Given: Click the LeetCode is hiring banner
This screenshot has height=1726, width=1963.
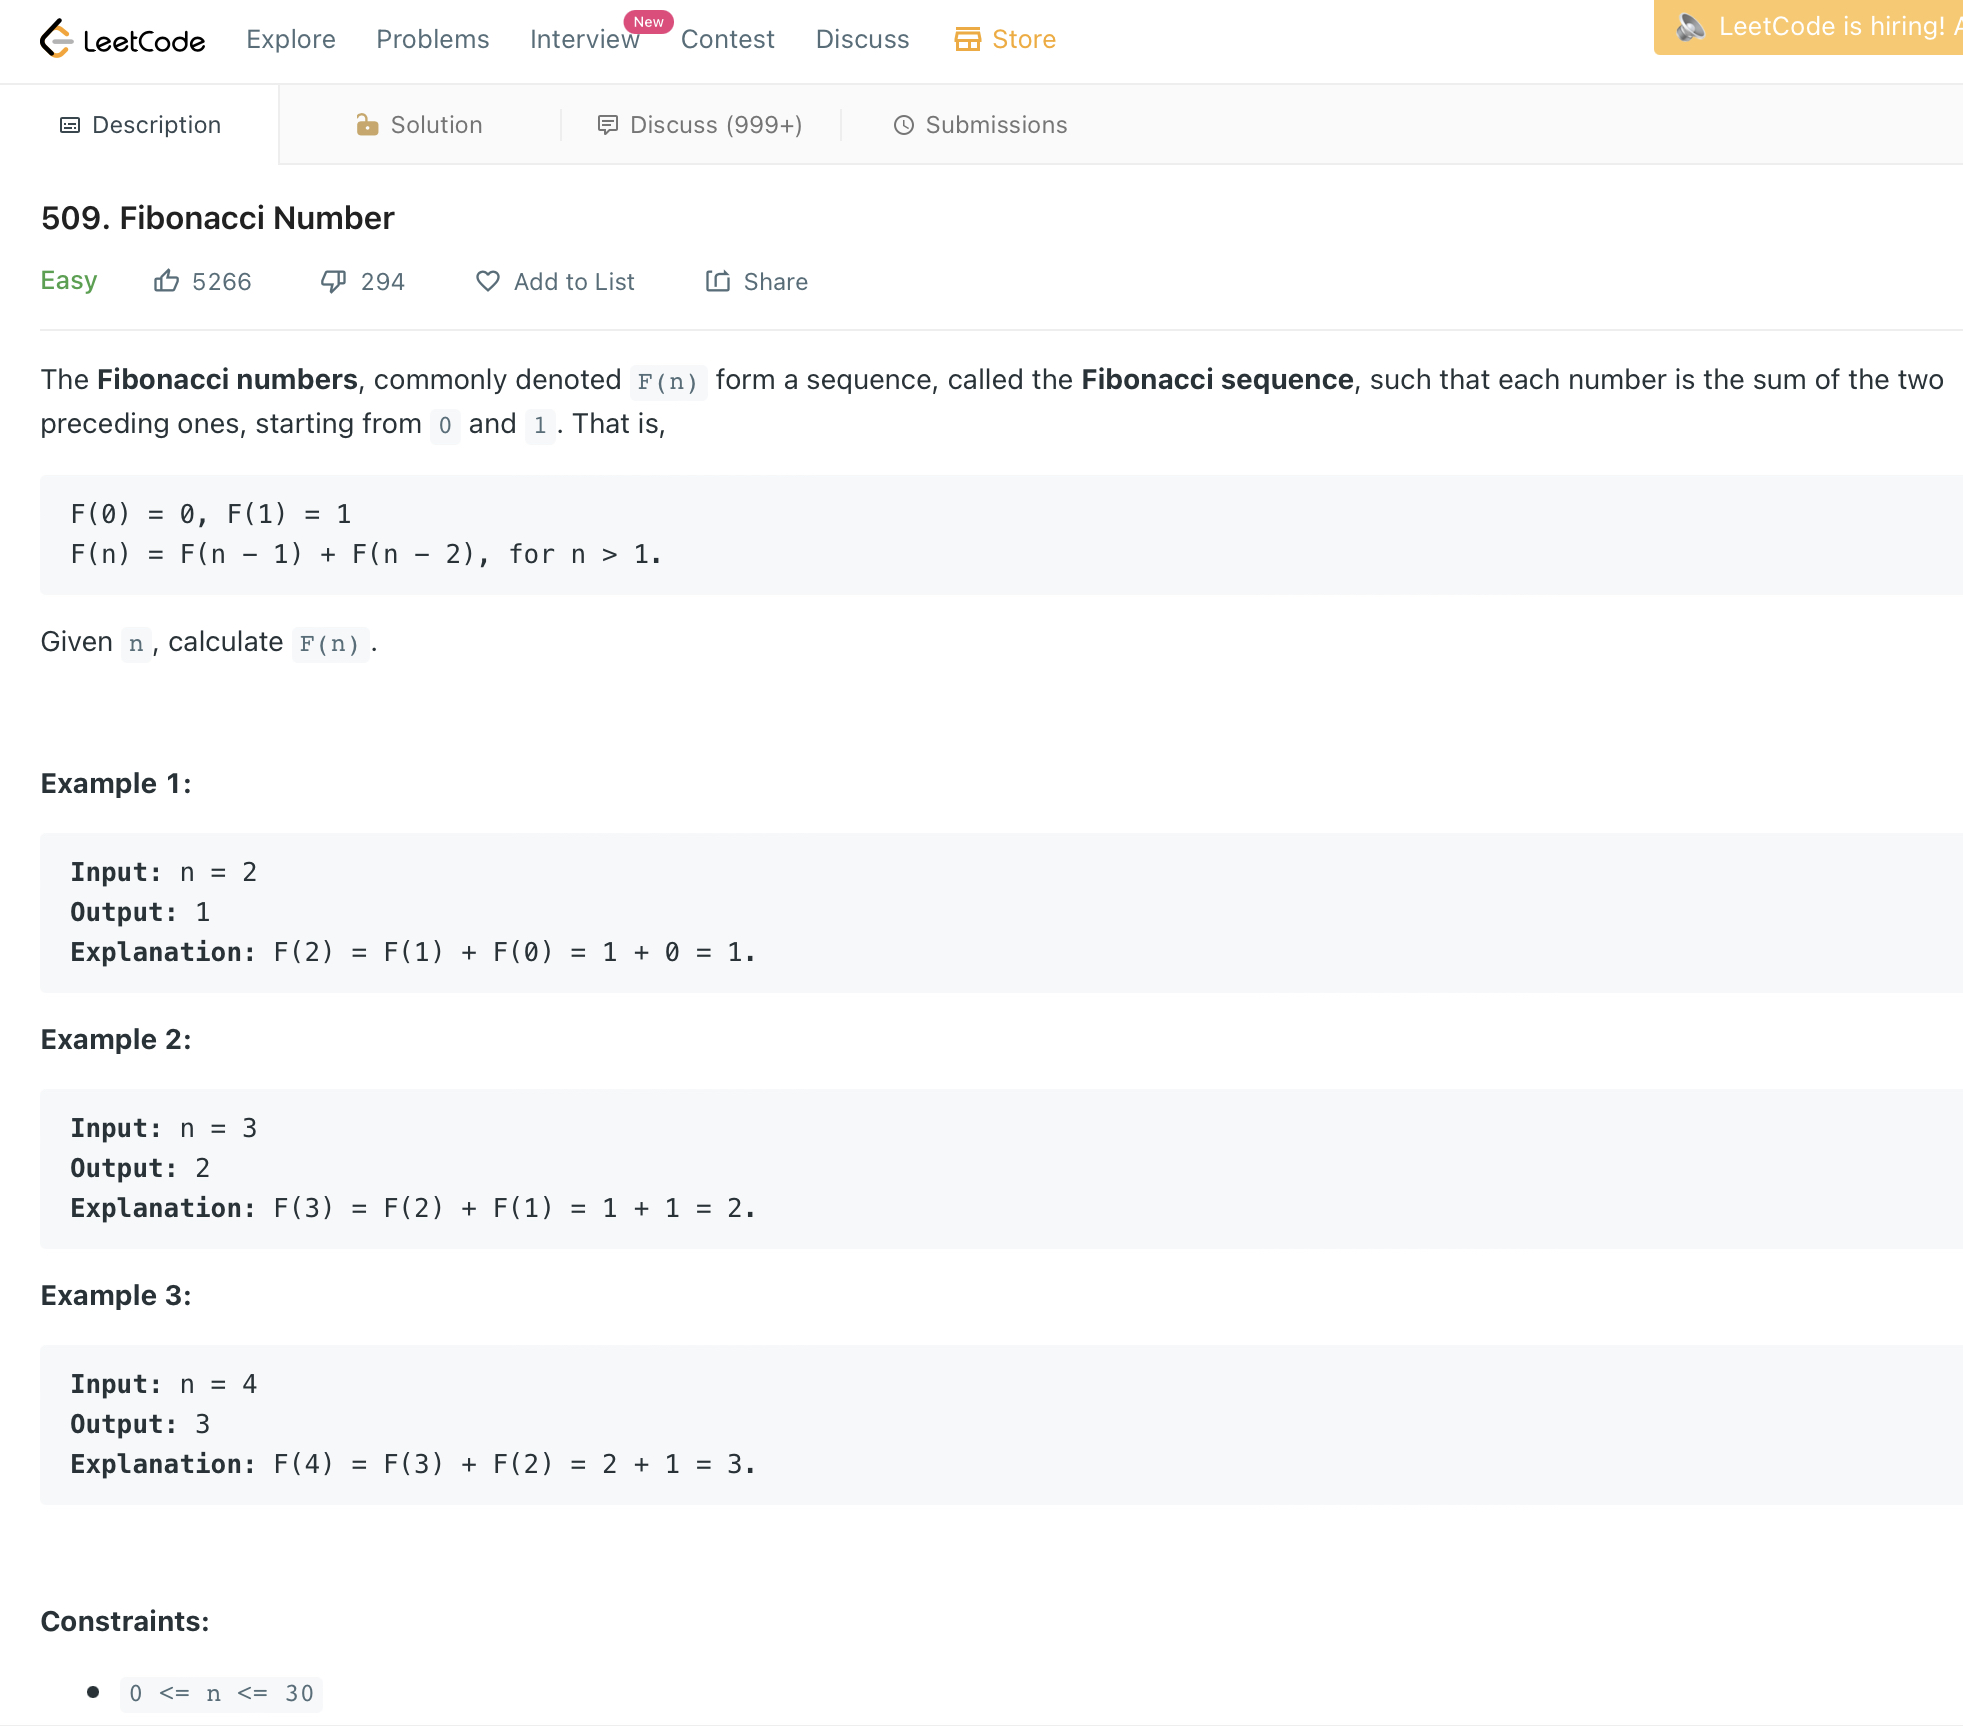Looking at the screenshot, I should 1830,27.
